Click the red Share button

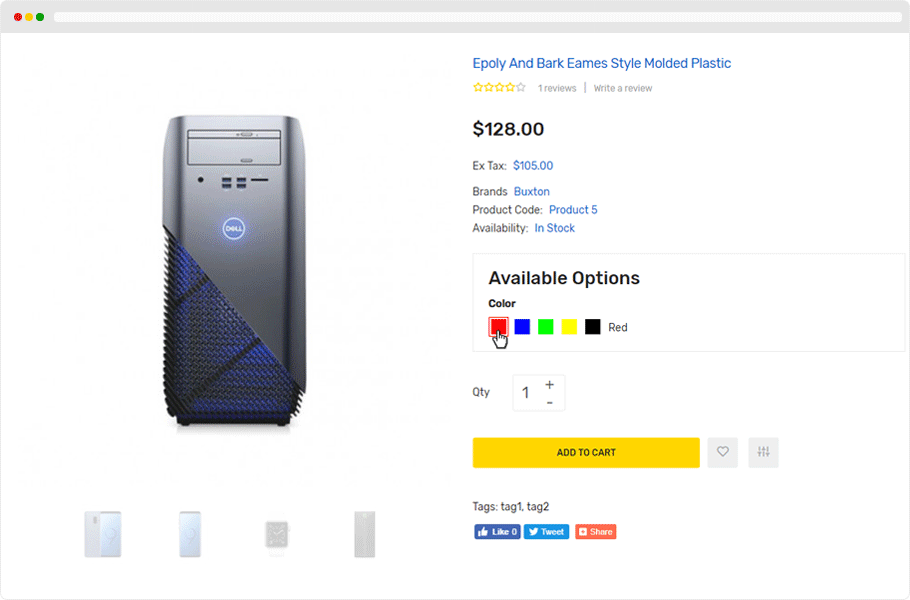pyautogui.click(x=595, y=532)
